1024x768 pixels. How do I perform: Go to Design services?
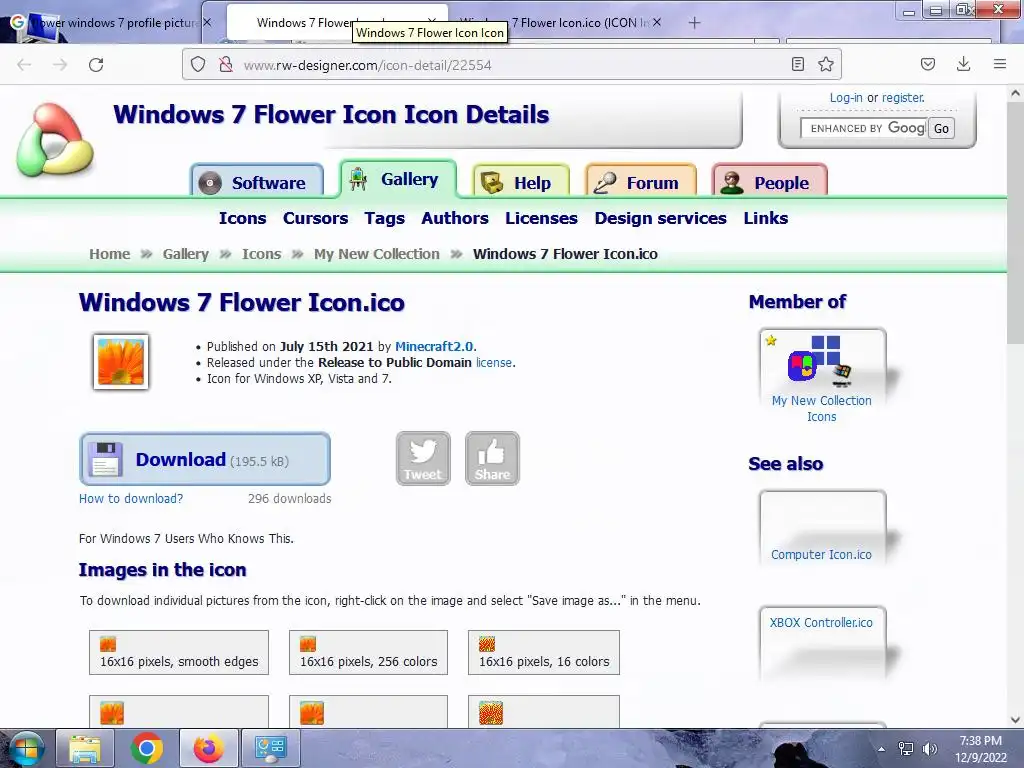click(660, 218)
